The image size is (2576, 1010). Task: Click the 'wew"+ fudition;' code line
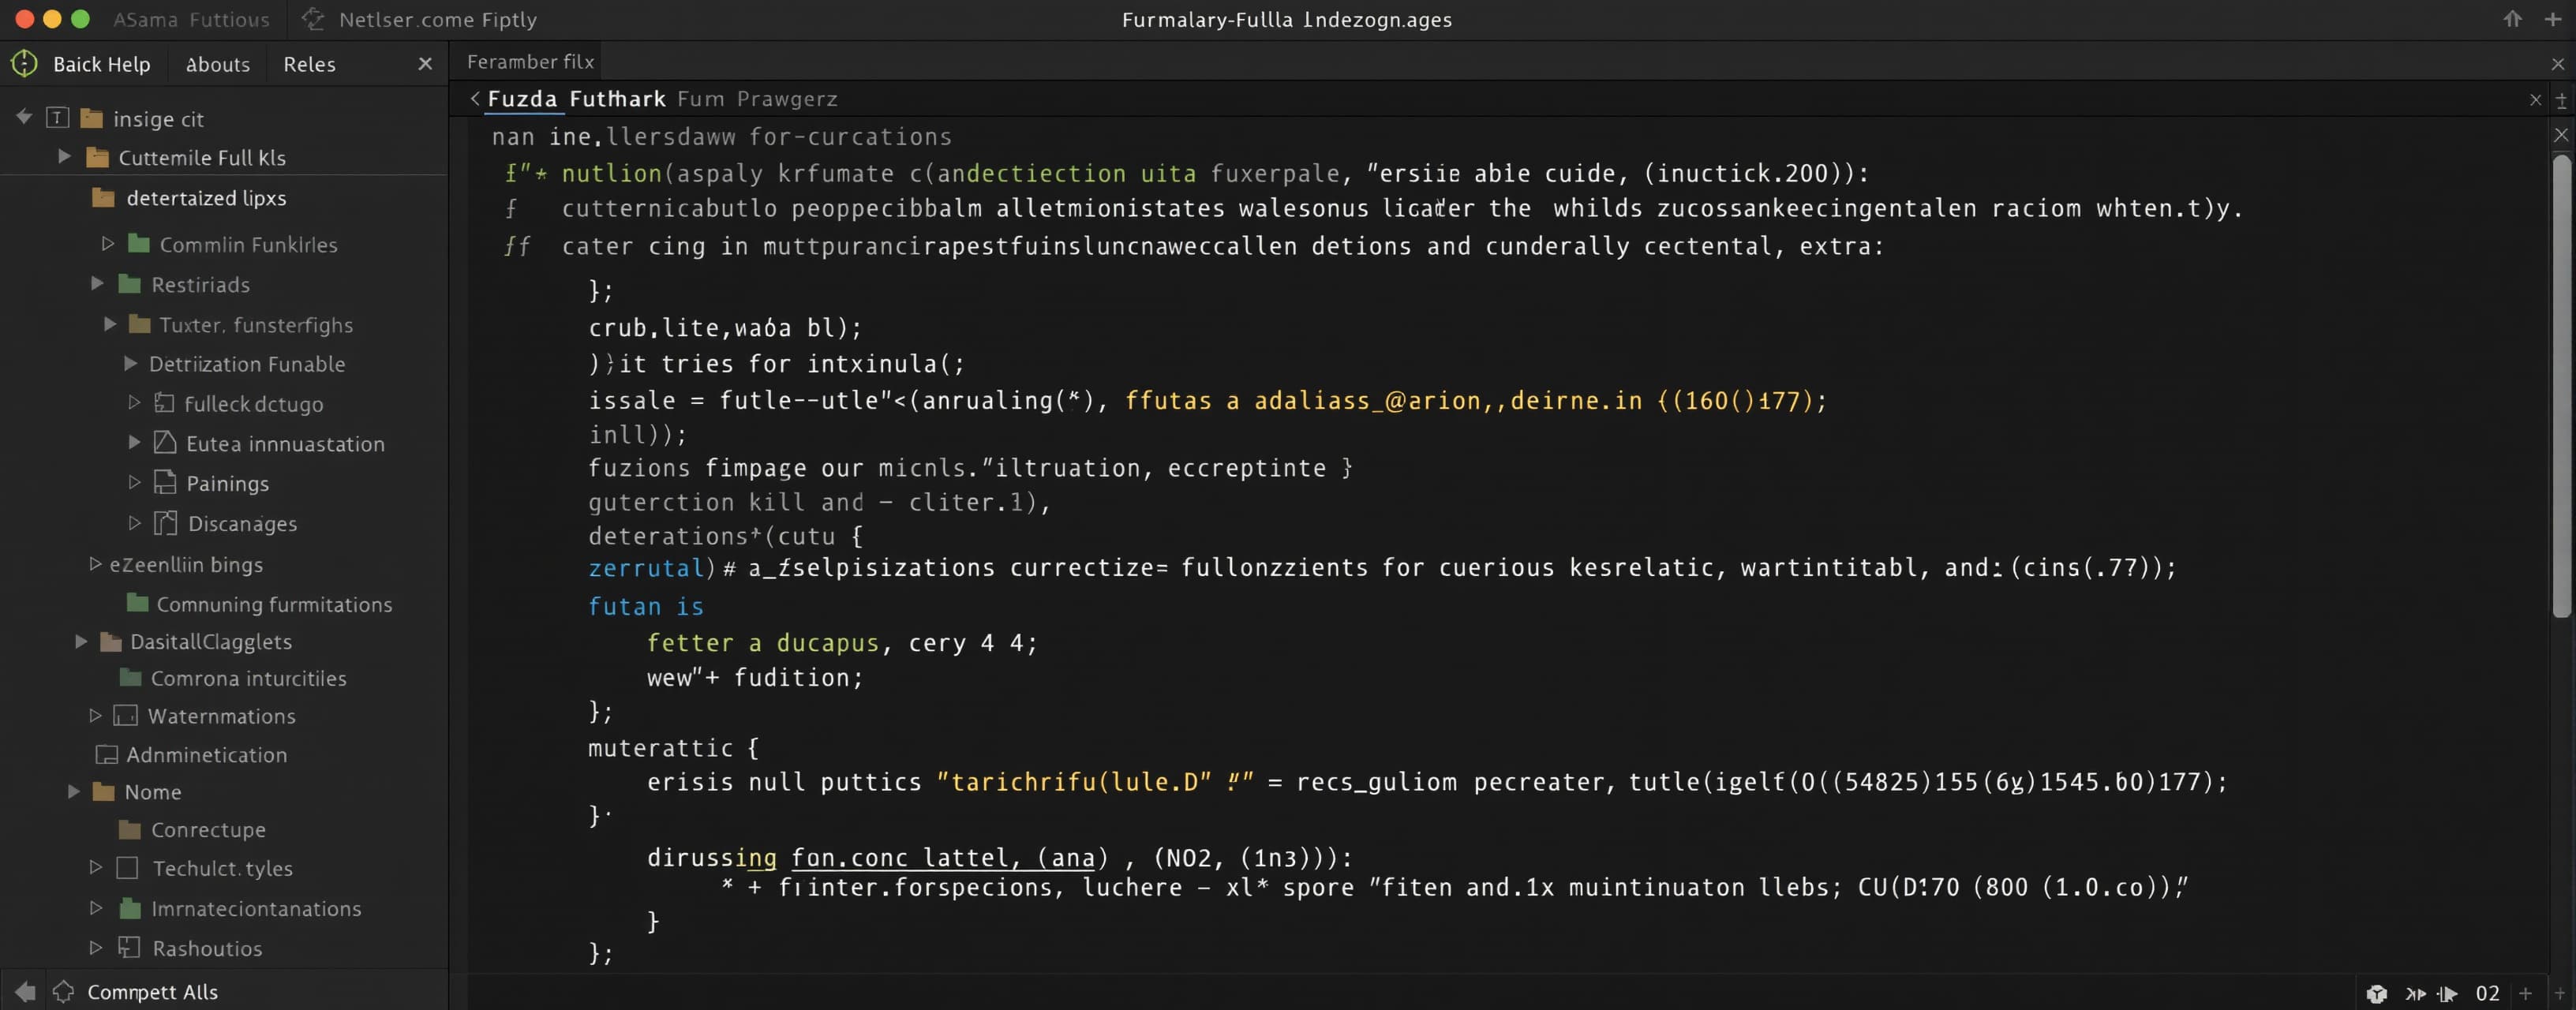click(755, 677)
